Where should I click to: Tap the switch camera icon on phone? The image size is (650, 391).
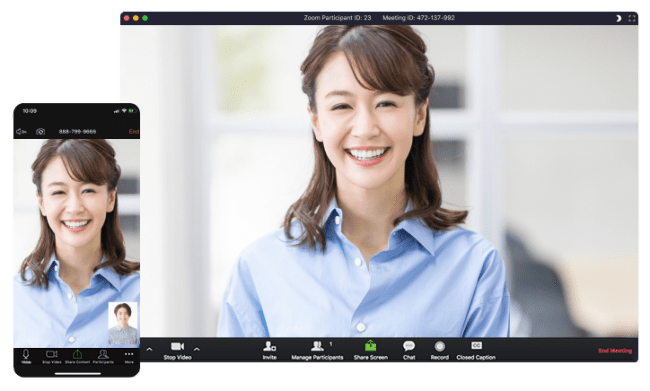point(40,131)
